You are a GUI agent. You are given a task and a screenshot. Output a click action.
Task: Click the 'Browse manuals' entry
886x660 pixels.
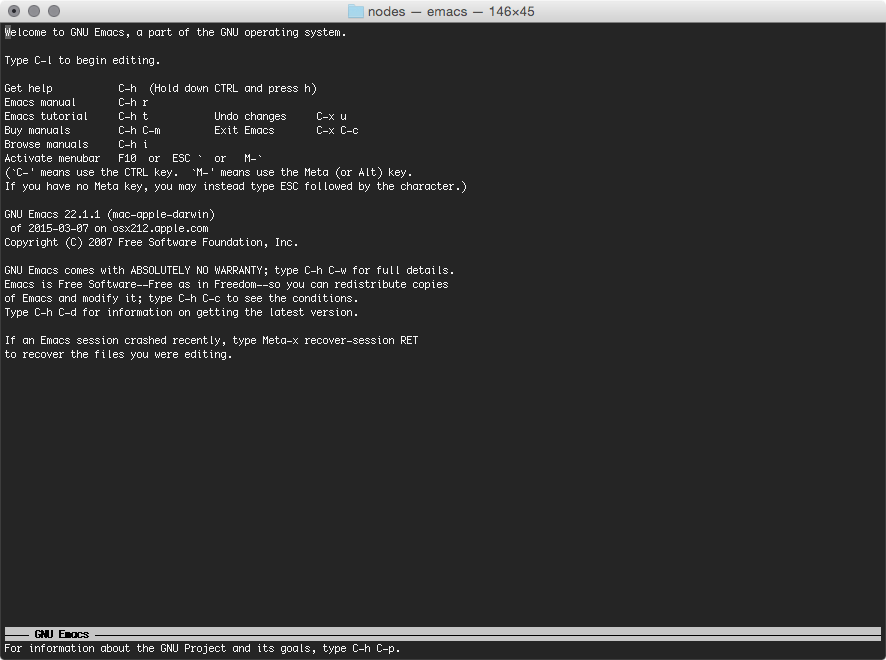tap(46, 145)
